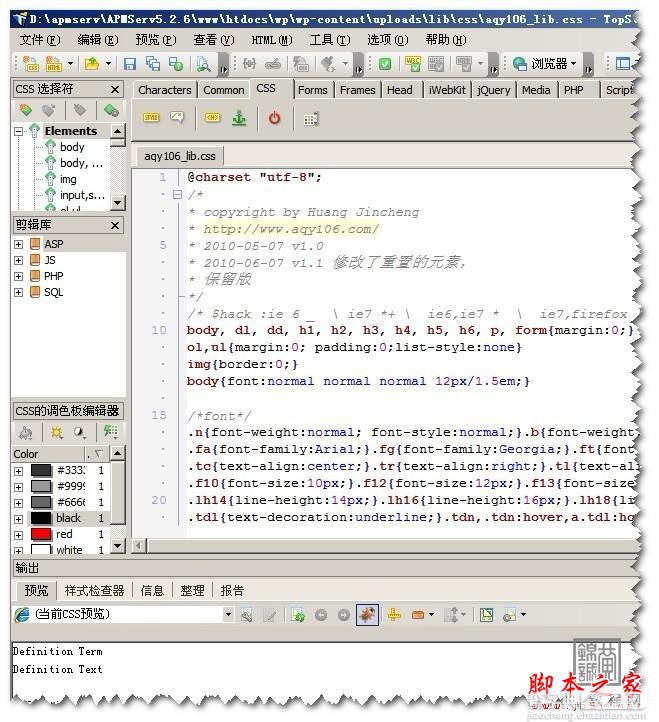This screenshot has width=659, height=722.
Task: Navigate back in preview pane
Action: click(x=321, y=615)
